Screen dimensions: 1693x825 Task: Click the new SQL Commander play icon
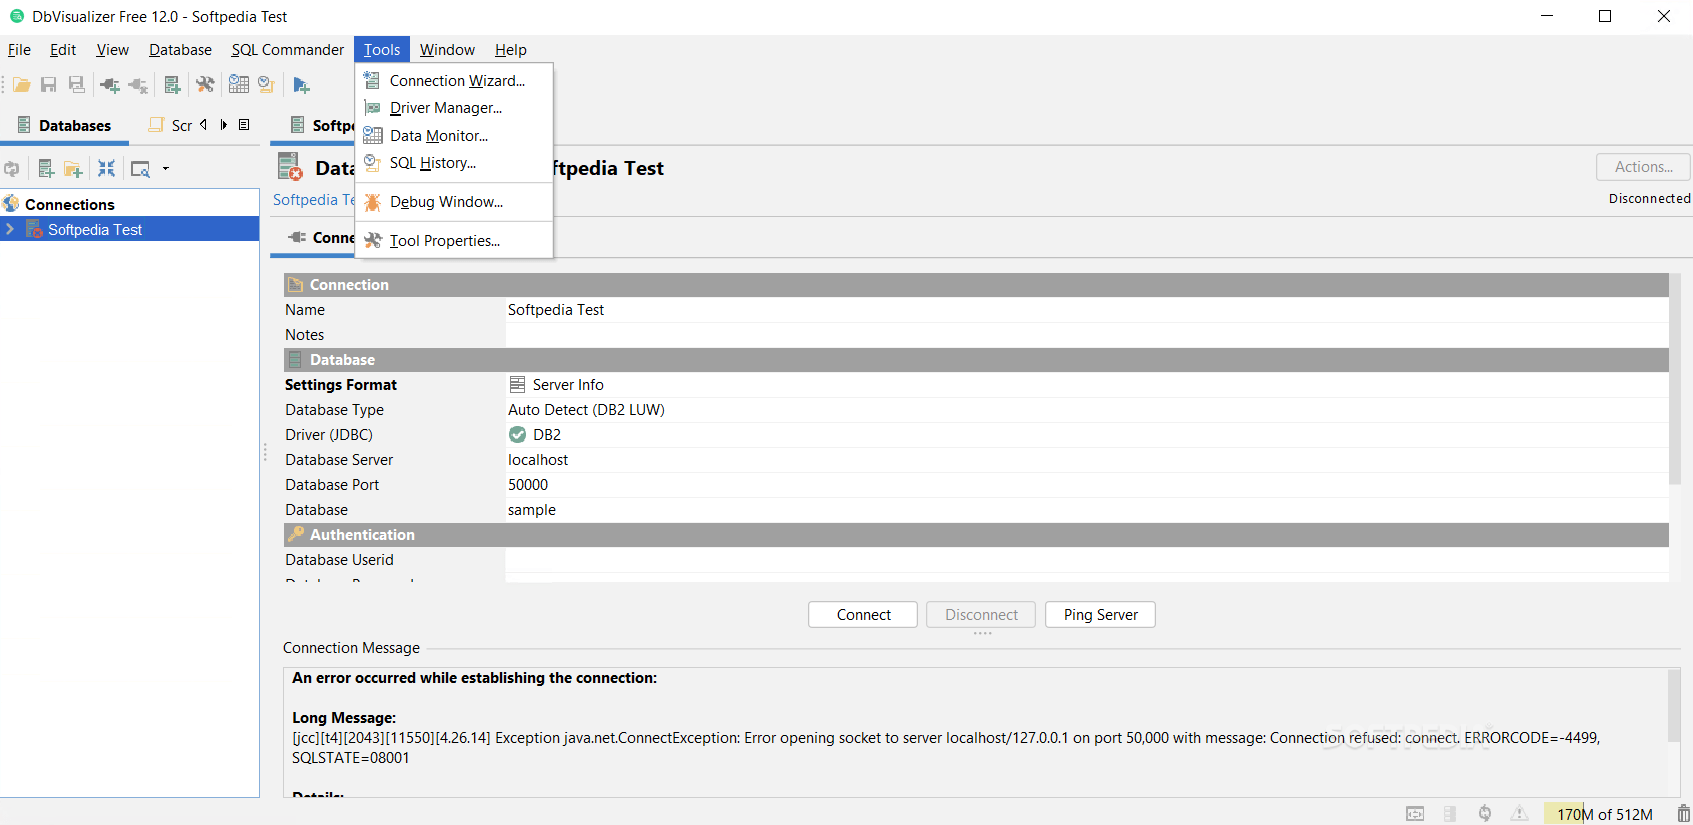(x=301, y=85)
